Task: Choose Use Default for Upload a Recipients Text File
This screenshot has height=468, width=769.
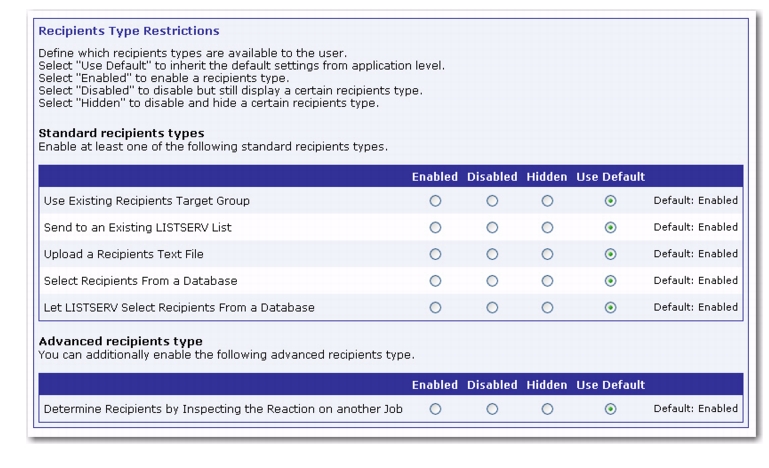Action: 611,254
